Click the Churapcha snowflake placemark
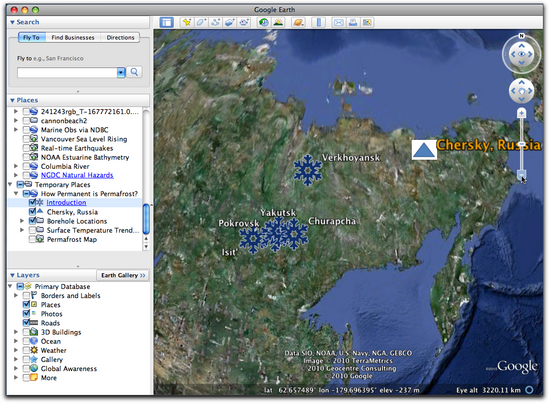The height and width of the screenshot is (403, 549). click(296, 234)
